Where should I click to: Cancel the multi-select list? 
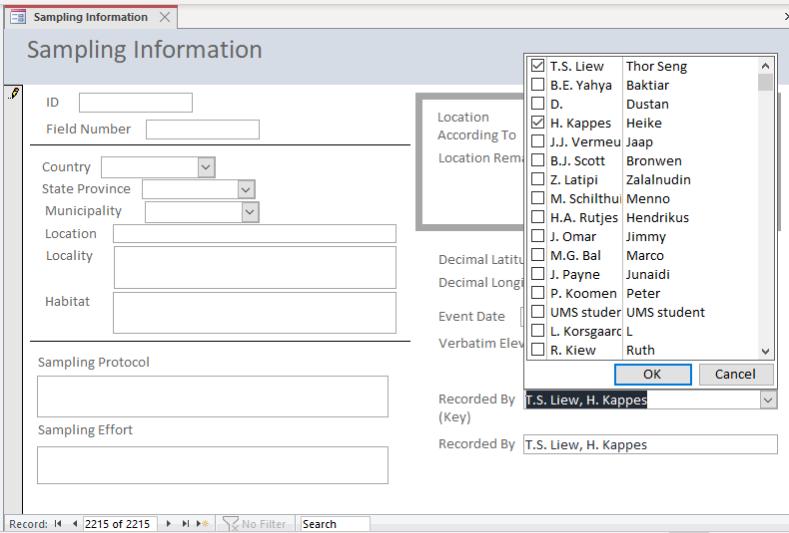[736, 374]
